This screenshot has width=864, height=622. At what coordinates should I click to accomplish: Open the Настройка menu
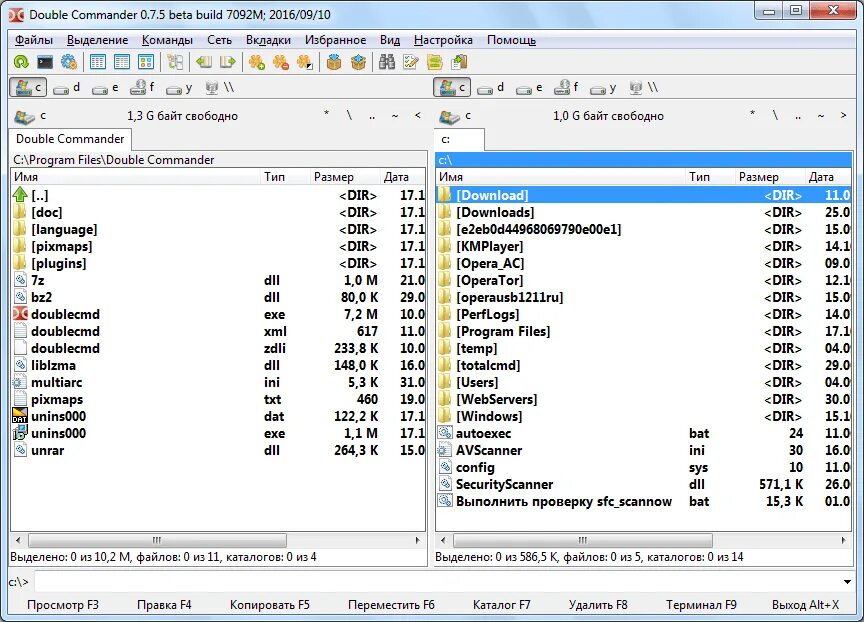(x=443, y=40)
